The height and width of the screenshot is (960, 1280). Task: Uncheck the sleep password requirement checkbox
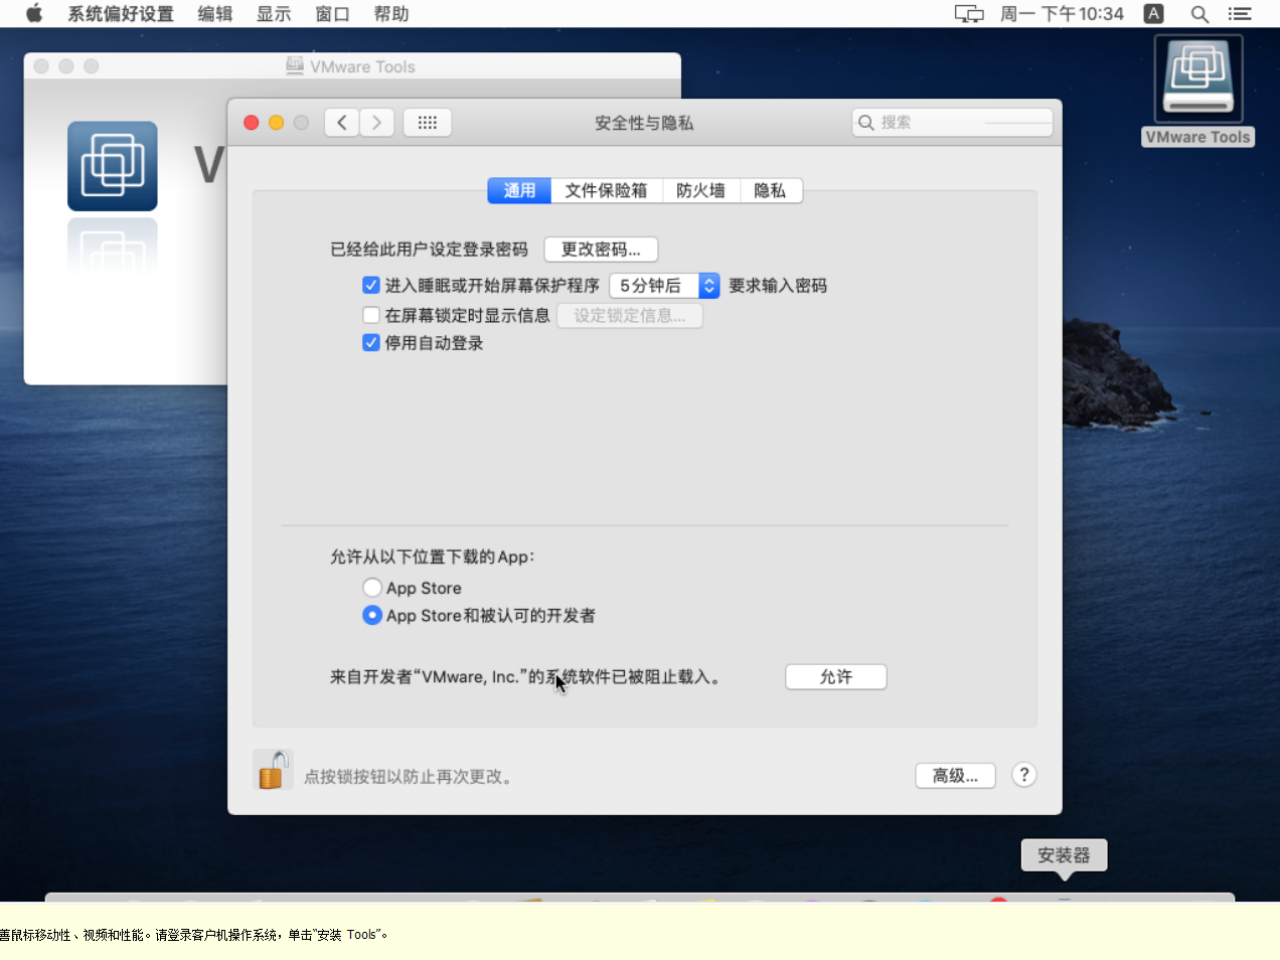[x=371, y=285]
